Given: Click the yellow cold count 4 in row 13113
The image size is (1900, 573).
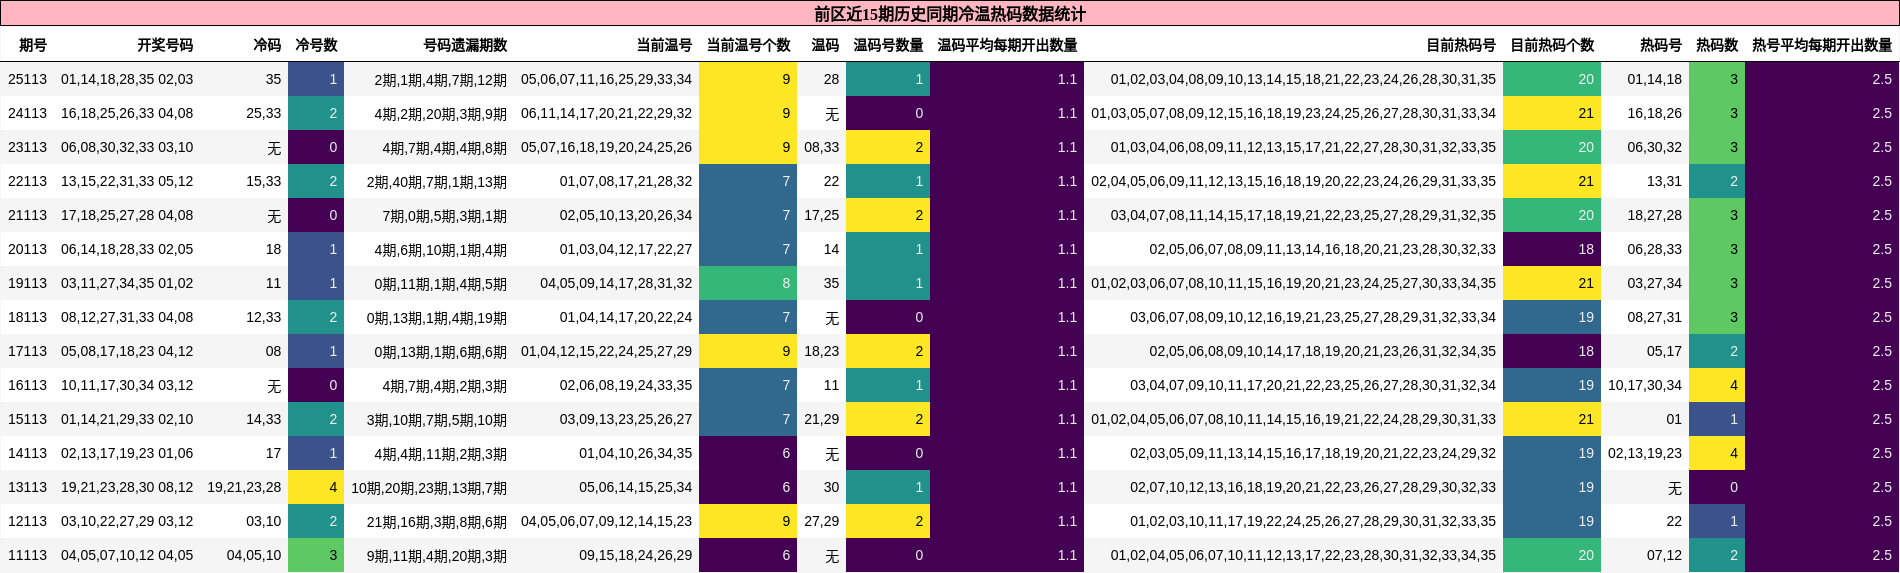Looking at the screenshot, I should [316, 487].
